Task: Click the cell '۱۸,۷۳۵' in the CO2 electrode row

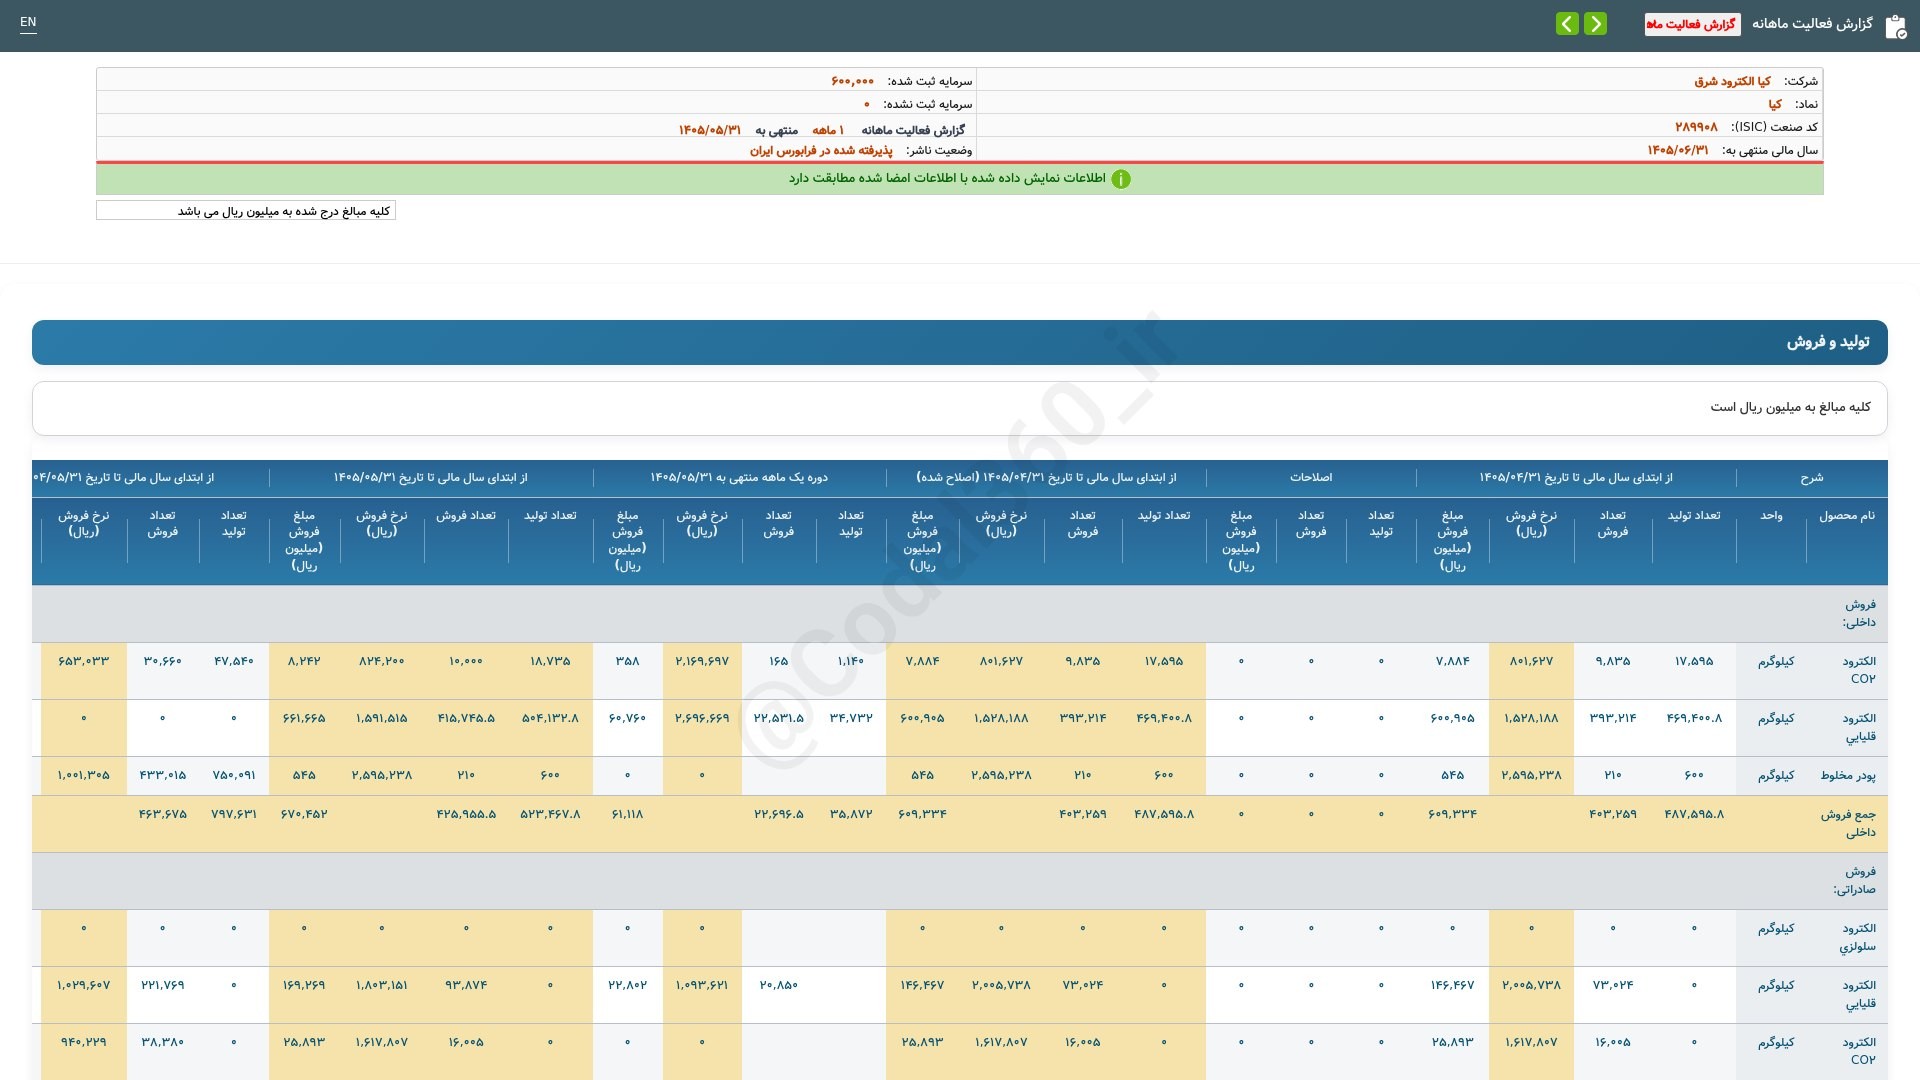Action: tap(550, 661)
